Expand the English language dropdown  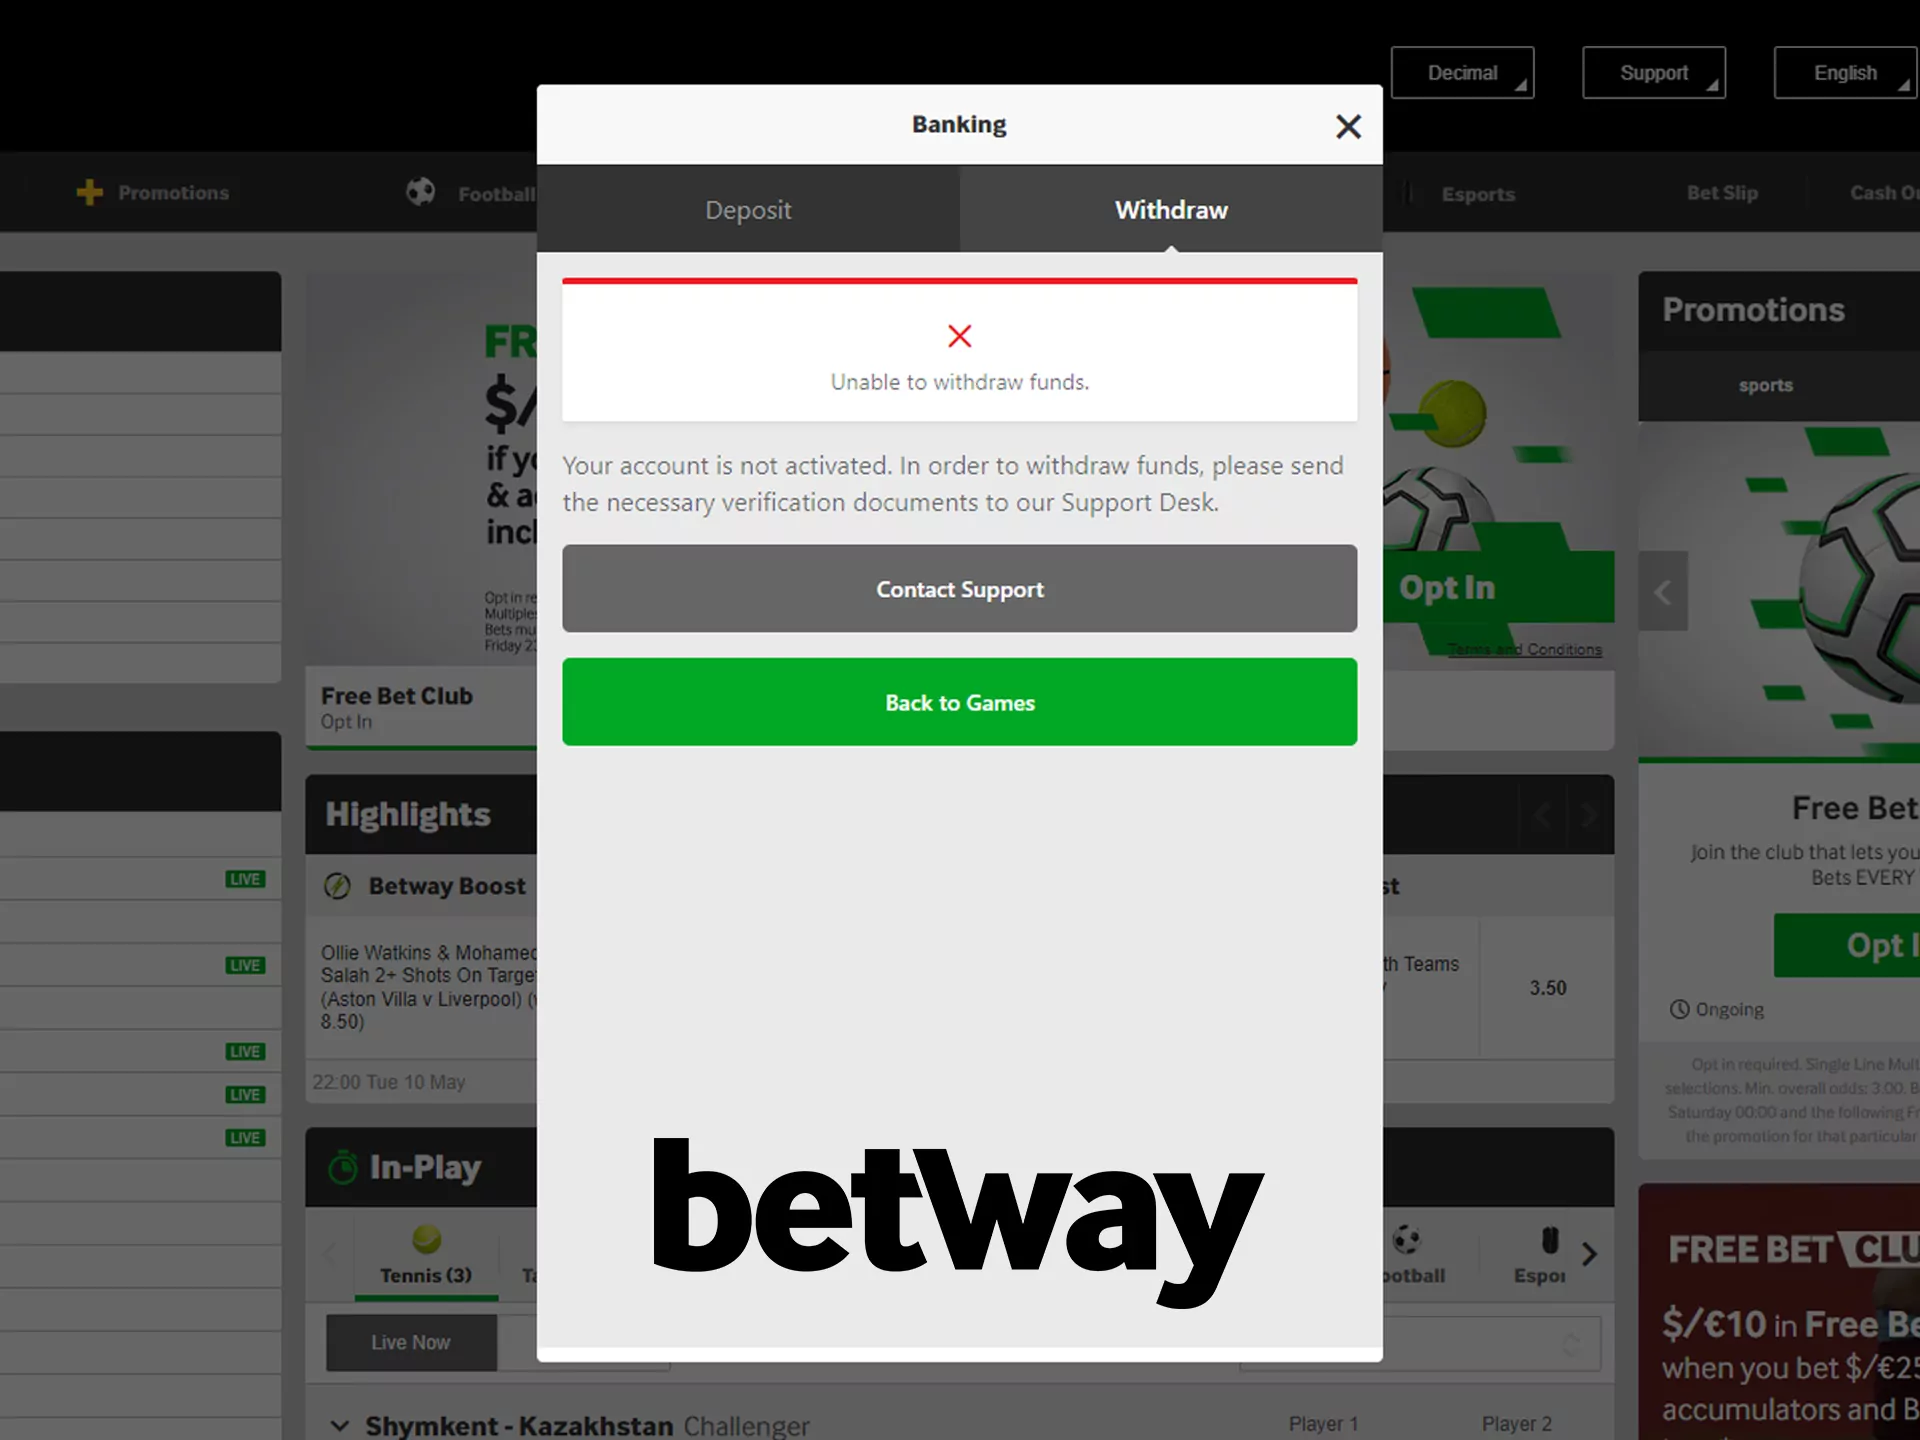(1844, 73)
